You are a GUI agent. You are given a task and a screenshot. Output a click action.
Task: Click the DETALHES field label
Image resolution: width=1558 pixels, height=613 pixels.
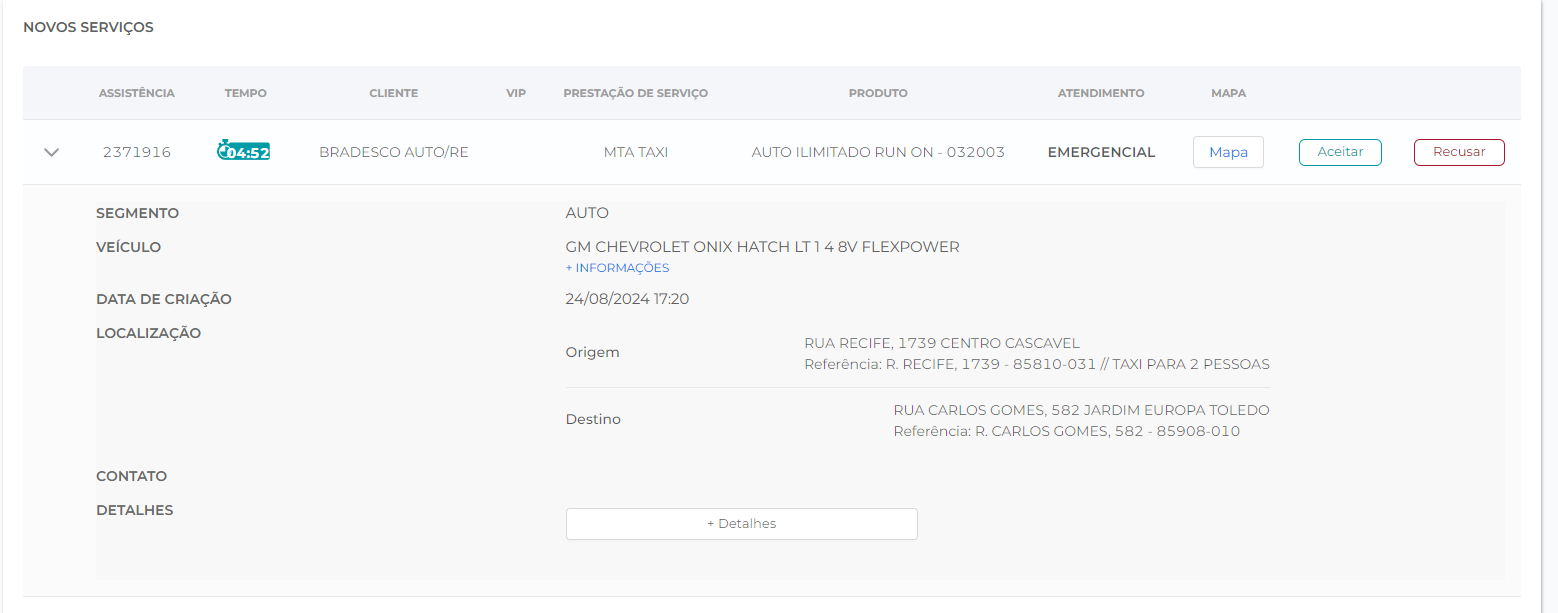click(x=135, y=510)
